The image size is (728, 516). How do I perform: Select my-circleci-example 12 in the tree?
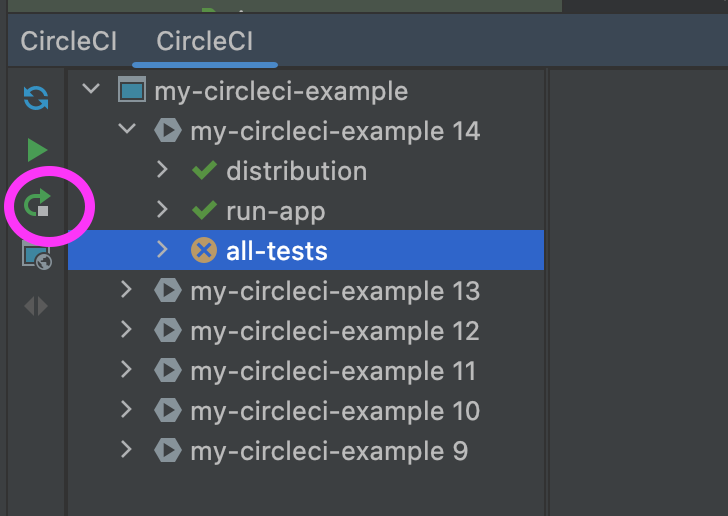pos(306,330)
